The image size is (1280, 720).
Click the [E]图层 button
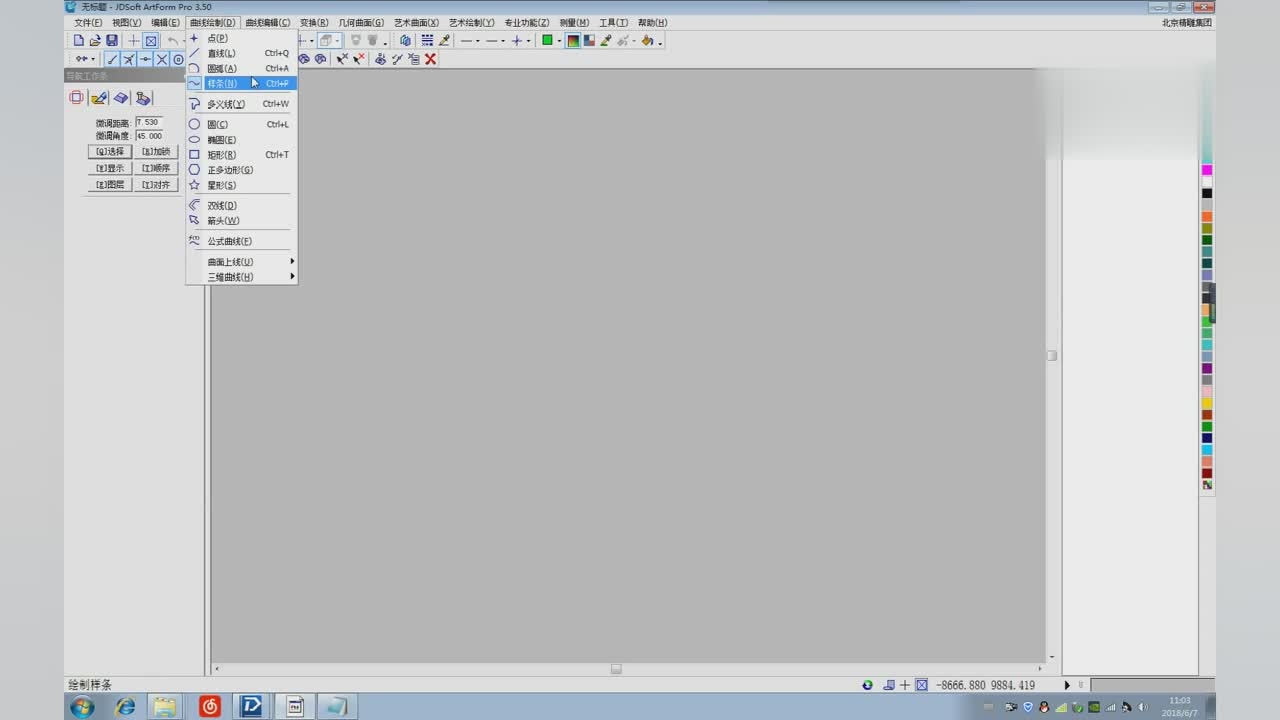pos(110,185)
